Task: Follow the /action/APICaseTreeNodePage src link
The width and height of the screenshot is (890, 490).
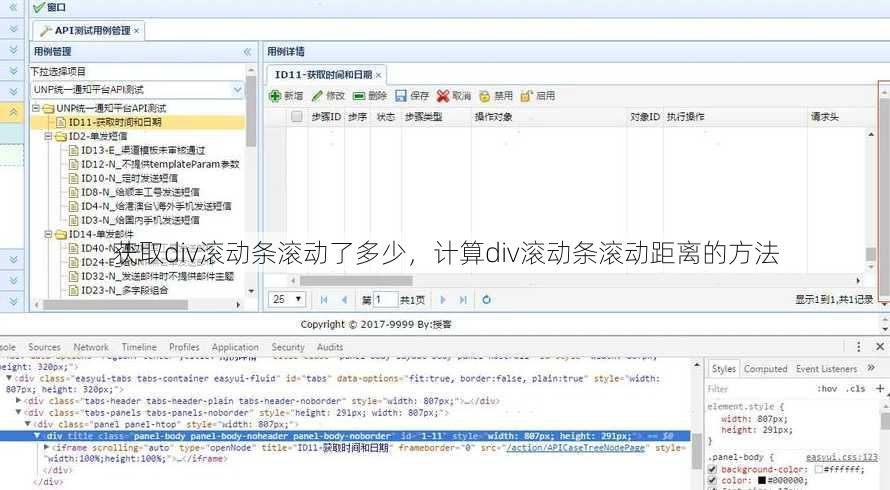Action: coord(575,448)
